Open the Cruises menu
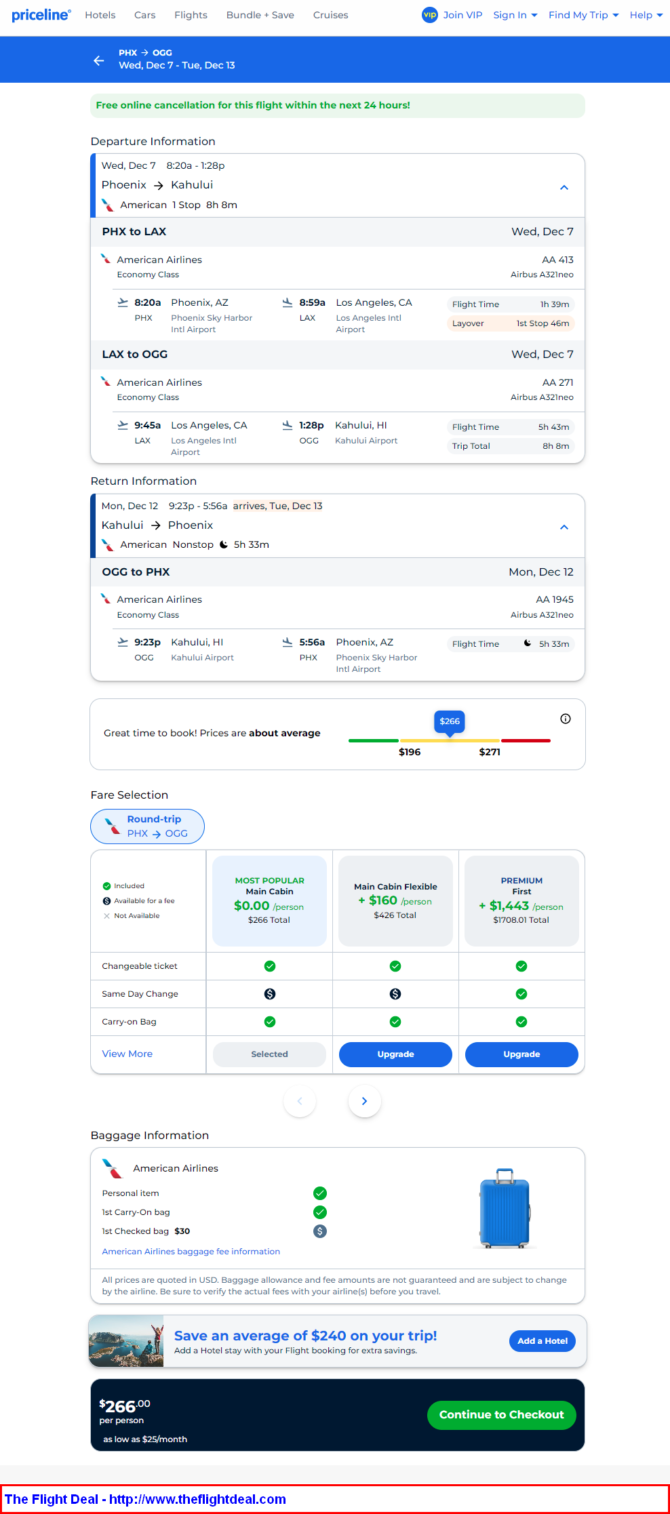670x1514 pixels. pyautogui.click(x=331, y=15)
